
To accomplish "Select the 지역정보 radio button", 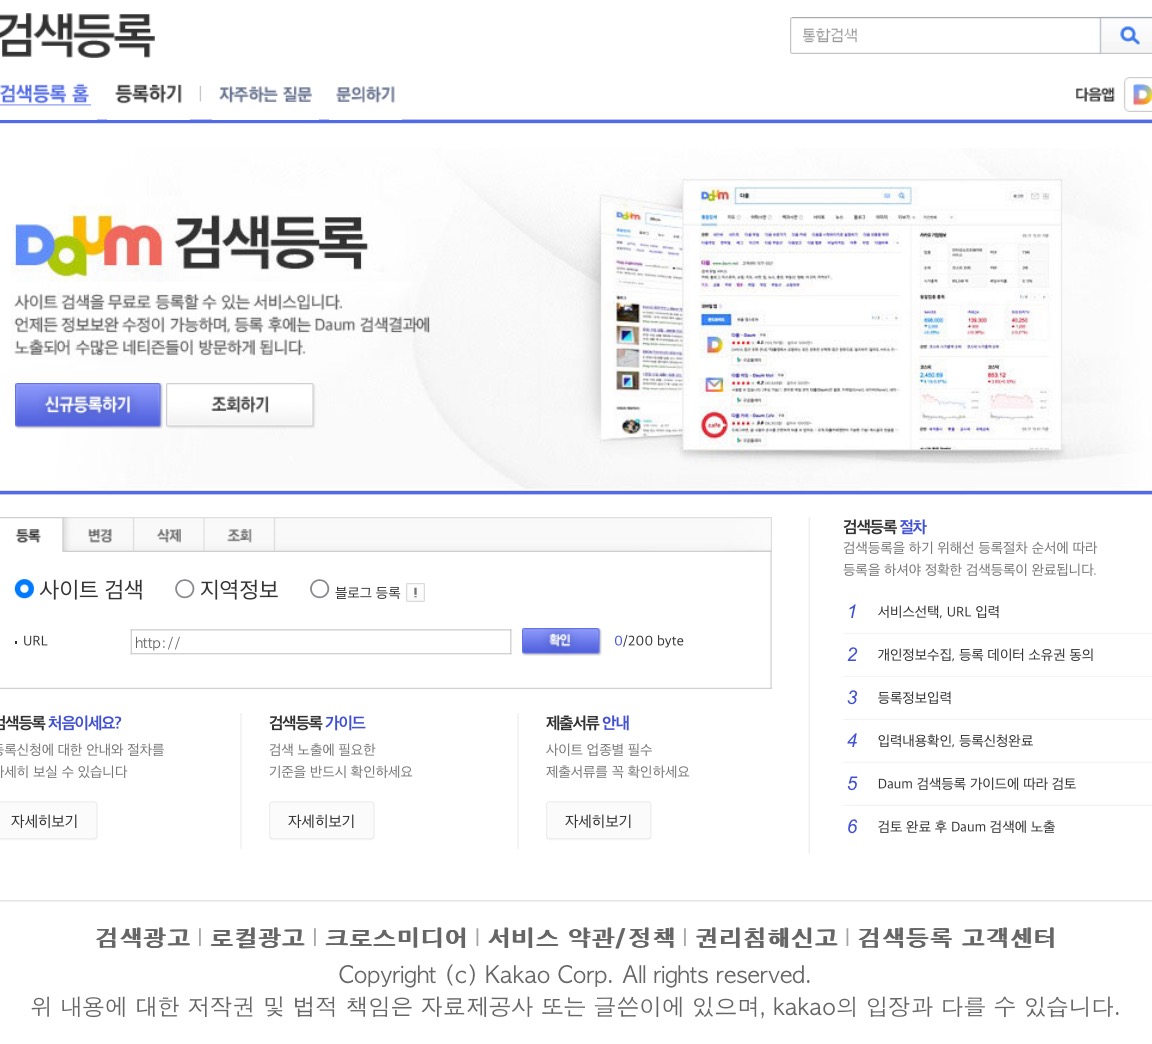I will pyautogui.click(x=184, y=588).
